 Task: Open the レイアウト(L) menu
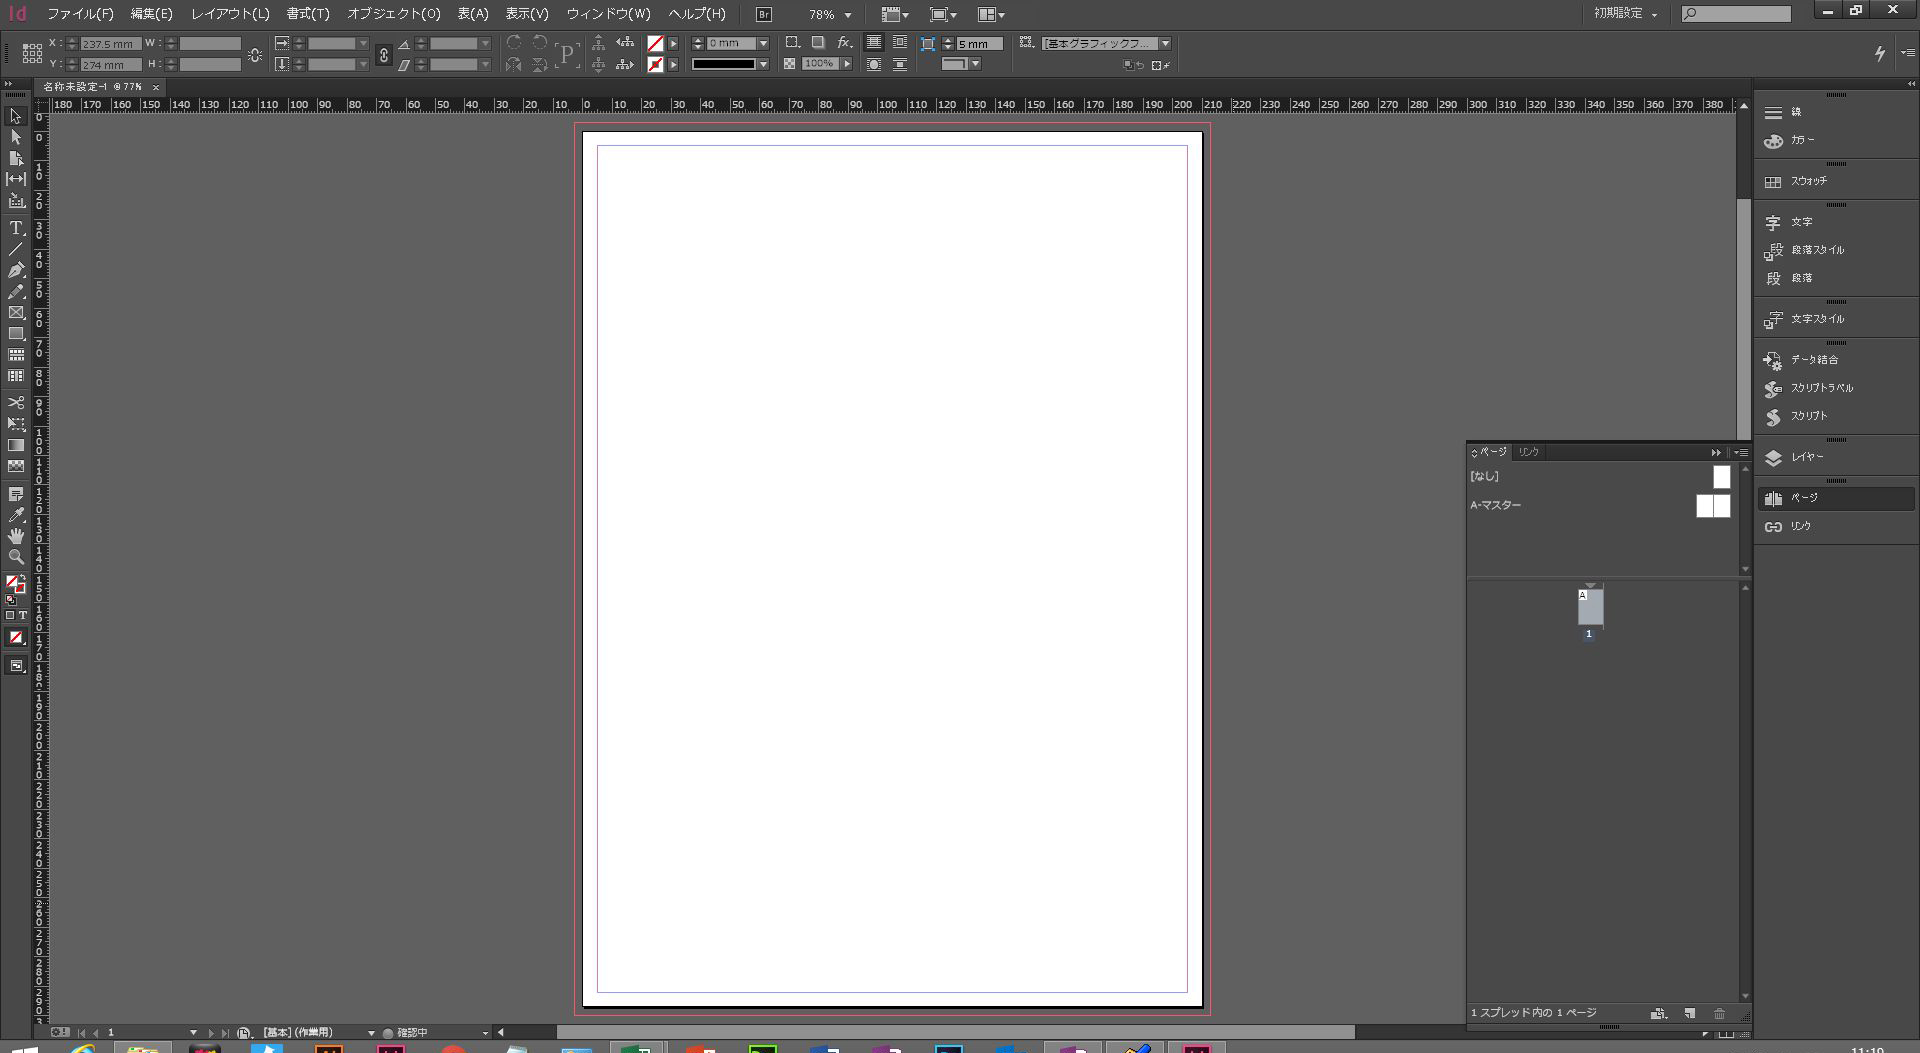(230, 14)
